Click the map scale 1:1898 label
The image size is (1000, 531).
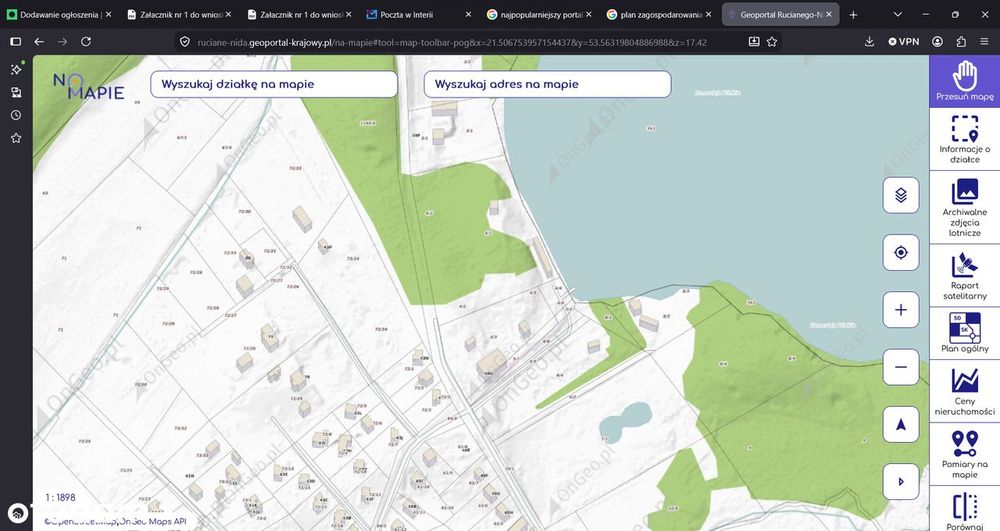[60, 497]
